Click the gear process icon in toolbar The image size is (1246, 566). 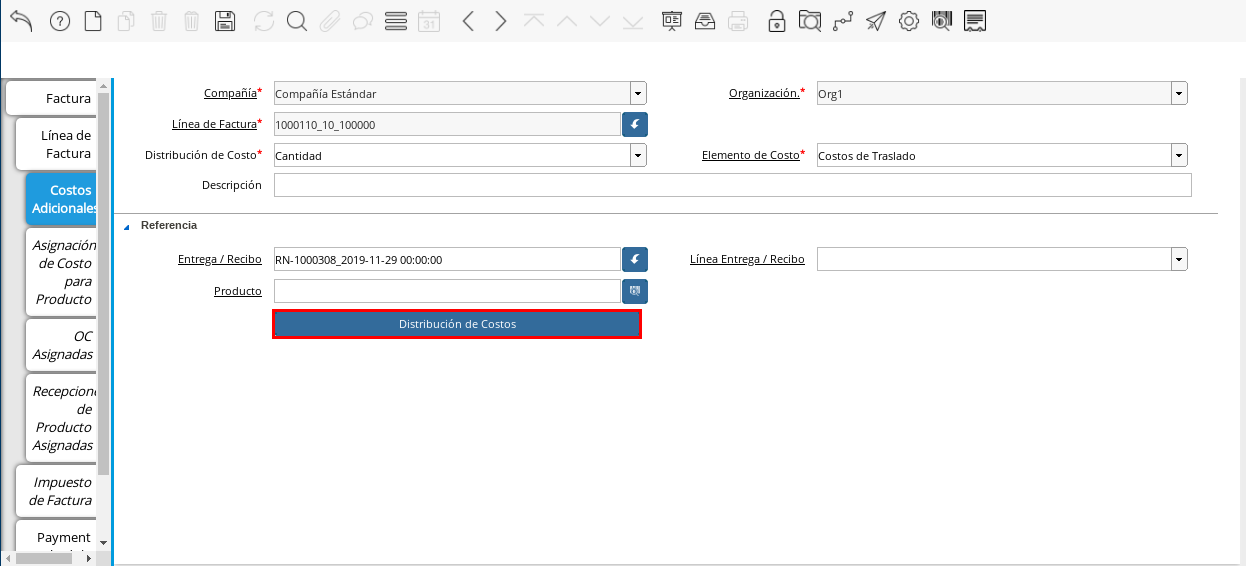click(909, 21)
